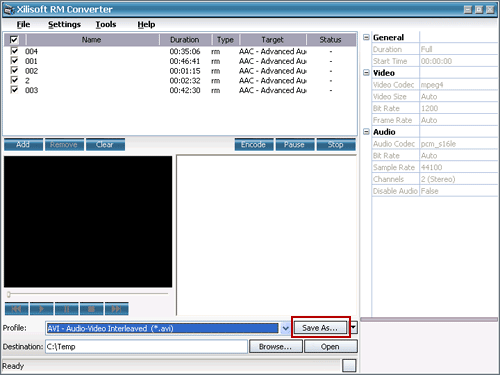
Task: Sort by the Duration column header
Action: point(185,40)
